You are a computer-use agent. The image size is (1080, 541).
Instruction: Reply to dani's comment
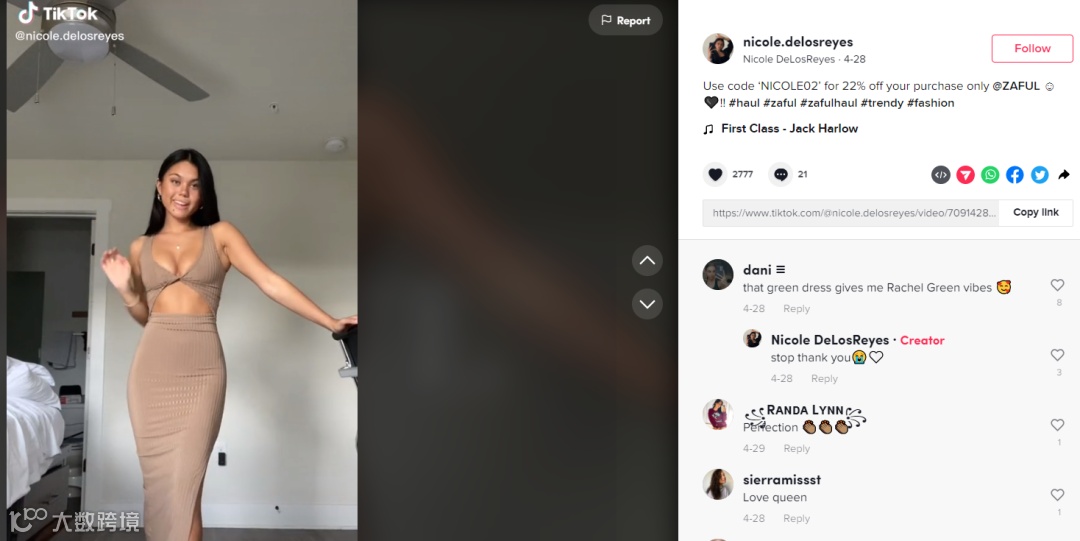coord(796,309)
